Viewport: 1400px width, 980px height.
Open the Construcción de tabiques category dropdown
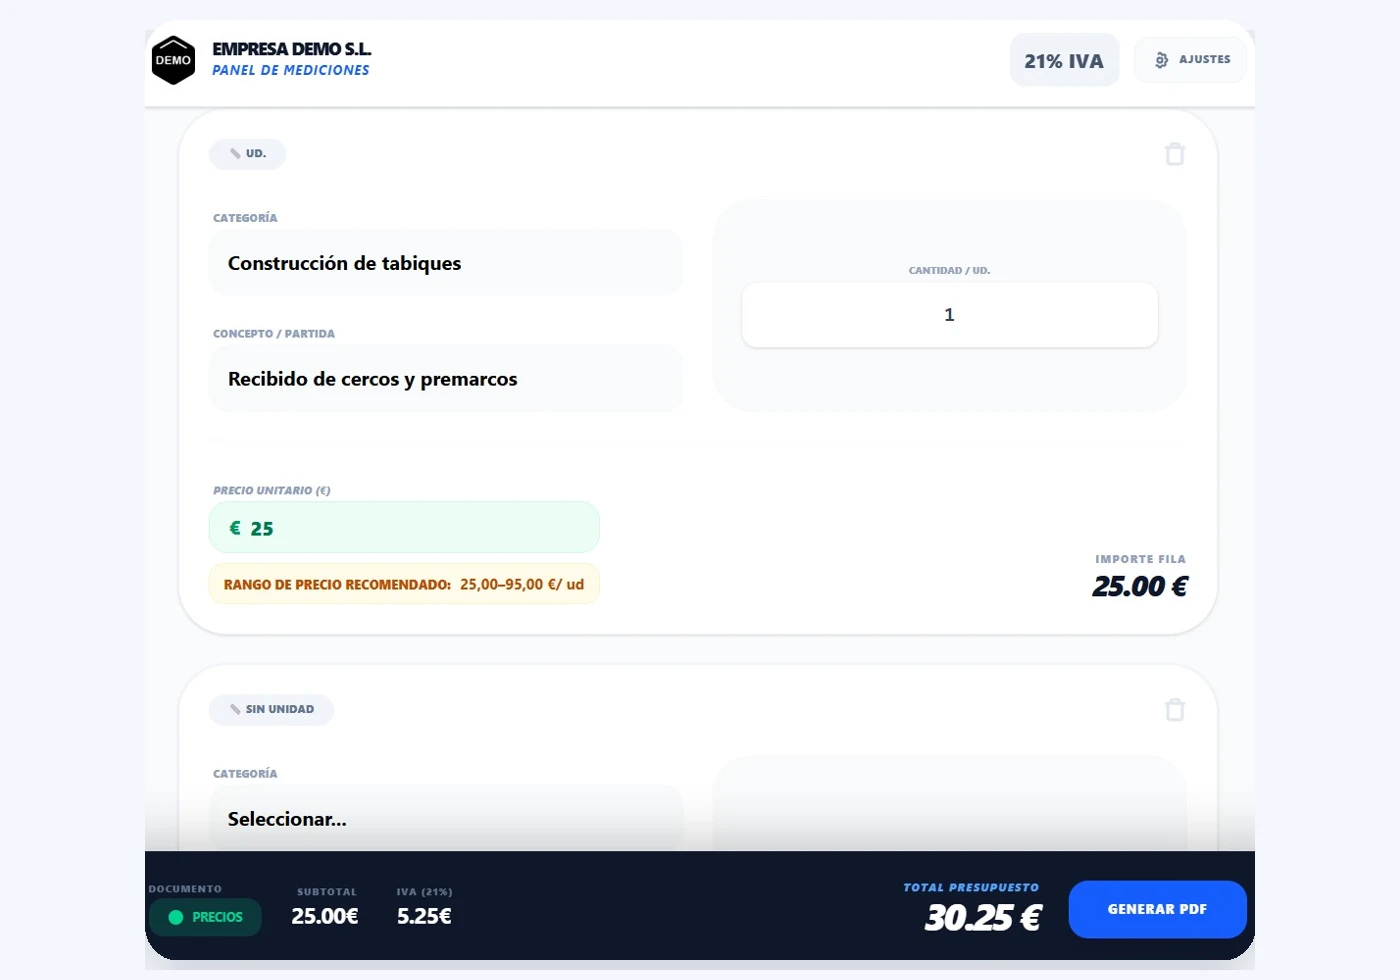click(x=445, y=263)
